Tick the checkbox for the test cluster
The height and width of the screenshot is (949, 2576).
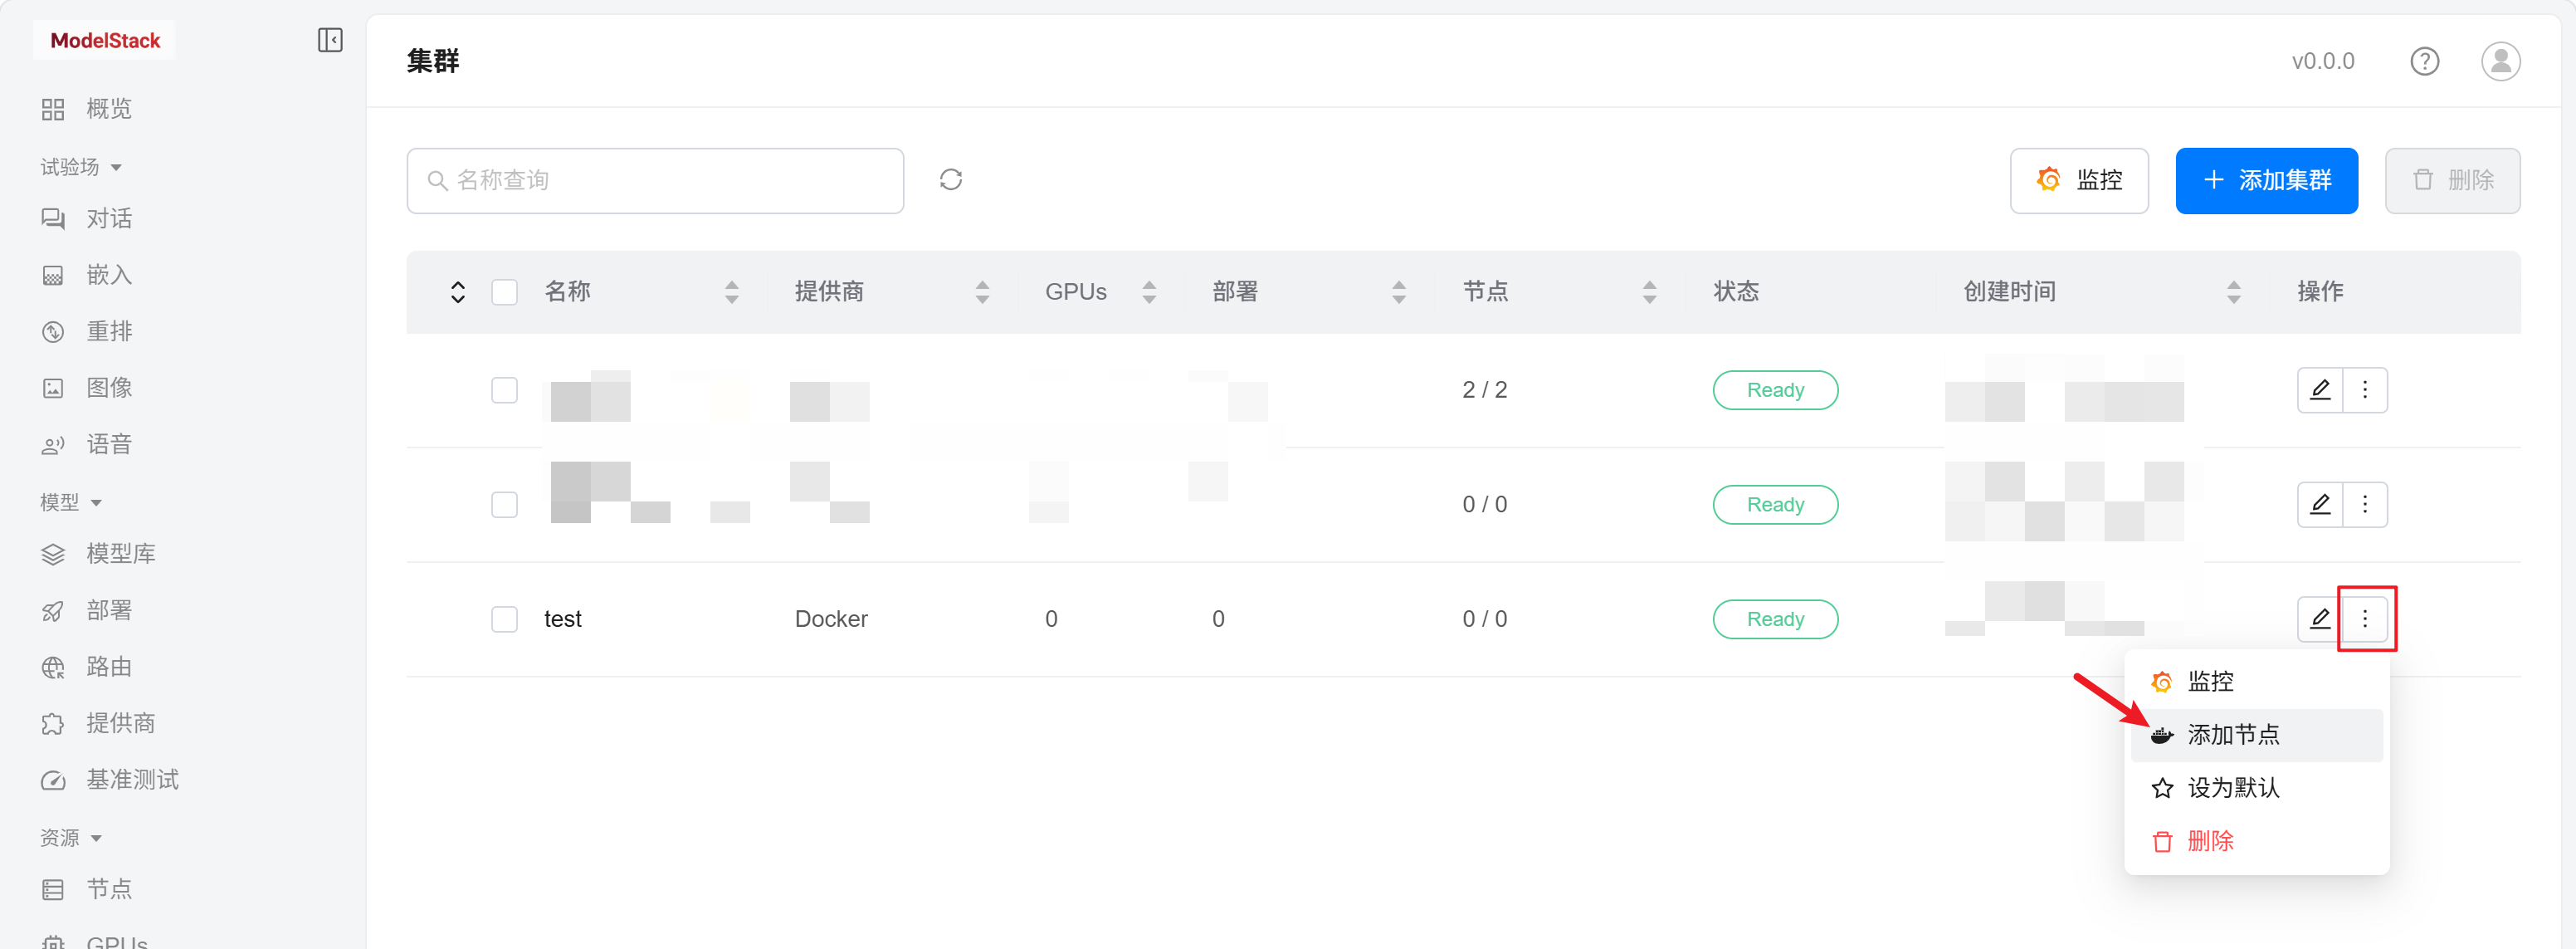pyautogui.click(x=505, y=619)
